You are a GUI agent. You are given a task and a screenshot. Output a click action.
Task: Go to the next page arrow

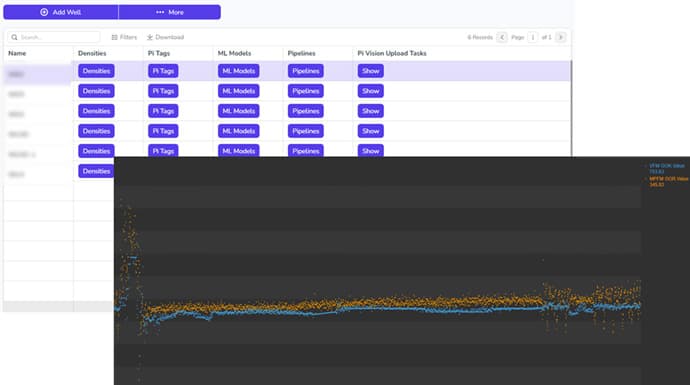tap(561, 37)
